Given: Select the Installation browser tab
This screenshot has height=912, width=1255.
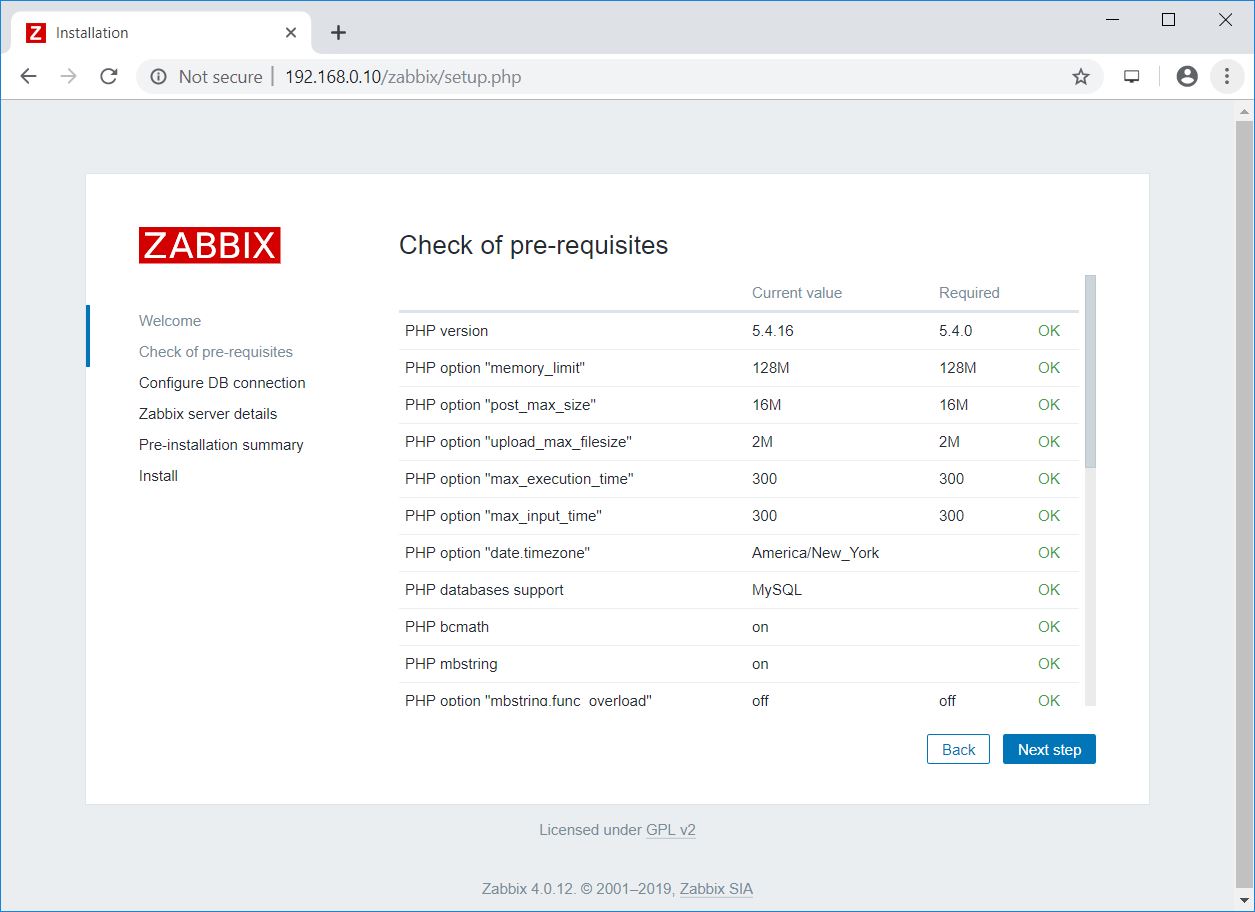Looking at the screenshot, I should pyautogui.click(x=150, y=33).
